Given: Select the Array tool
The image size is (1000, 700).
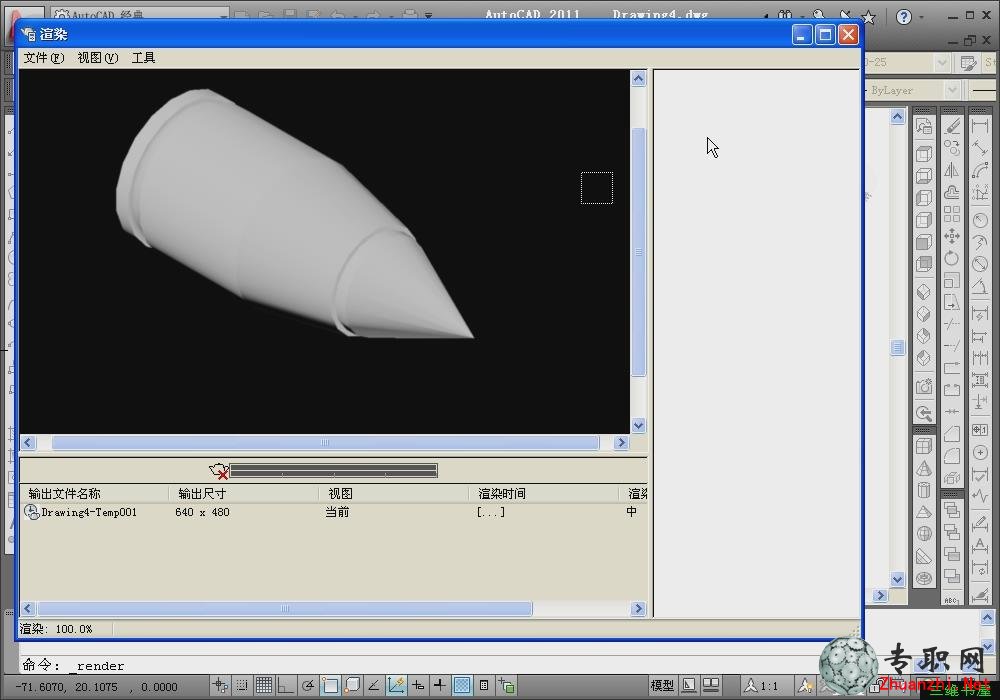Looking at the screenshot, I should [x=952, y=214].
